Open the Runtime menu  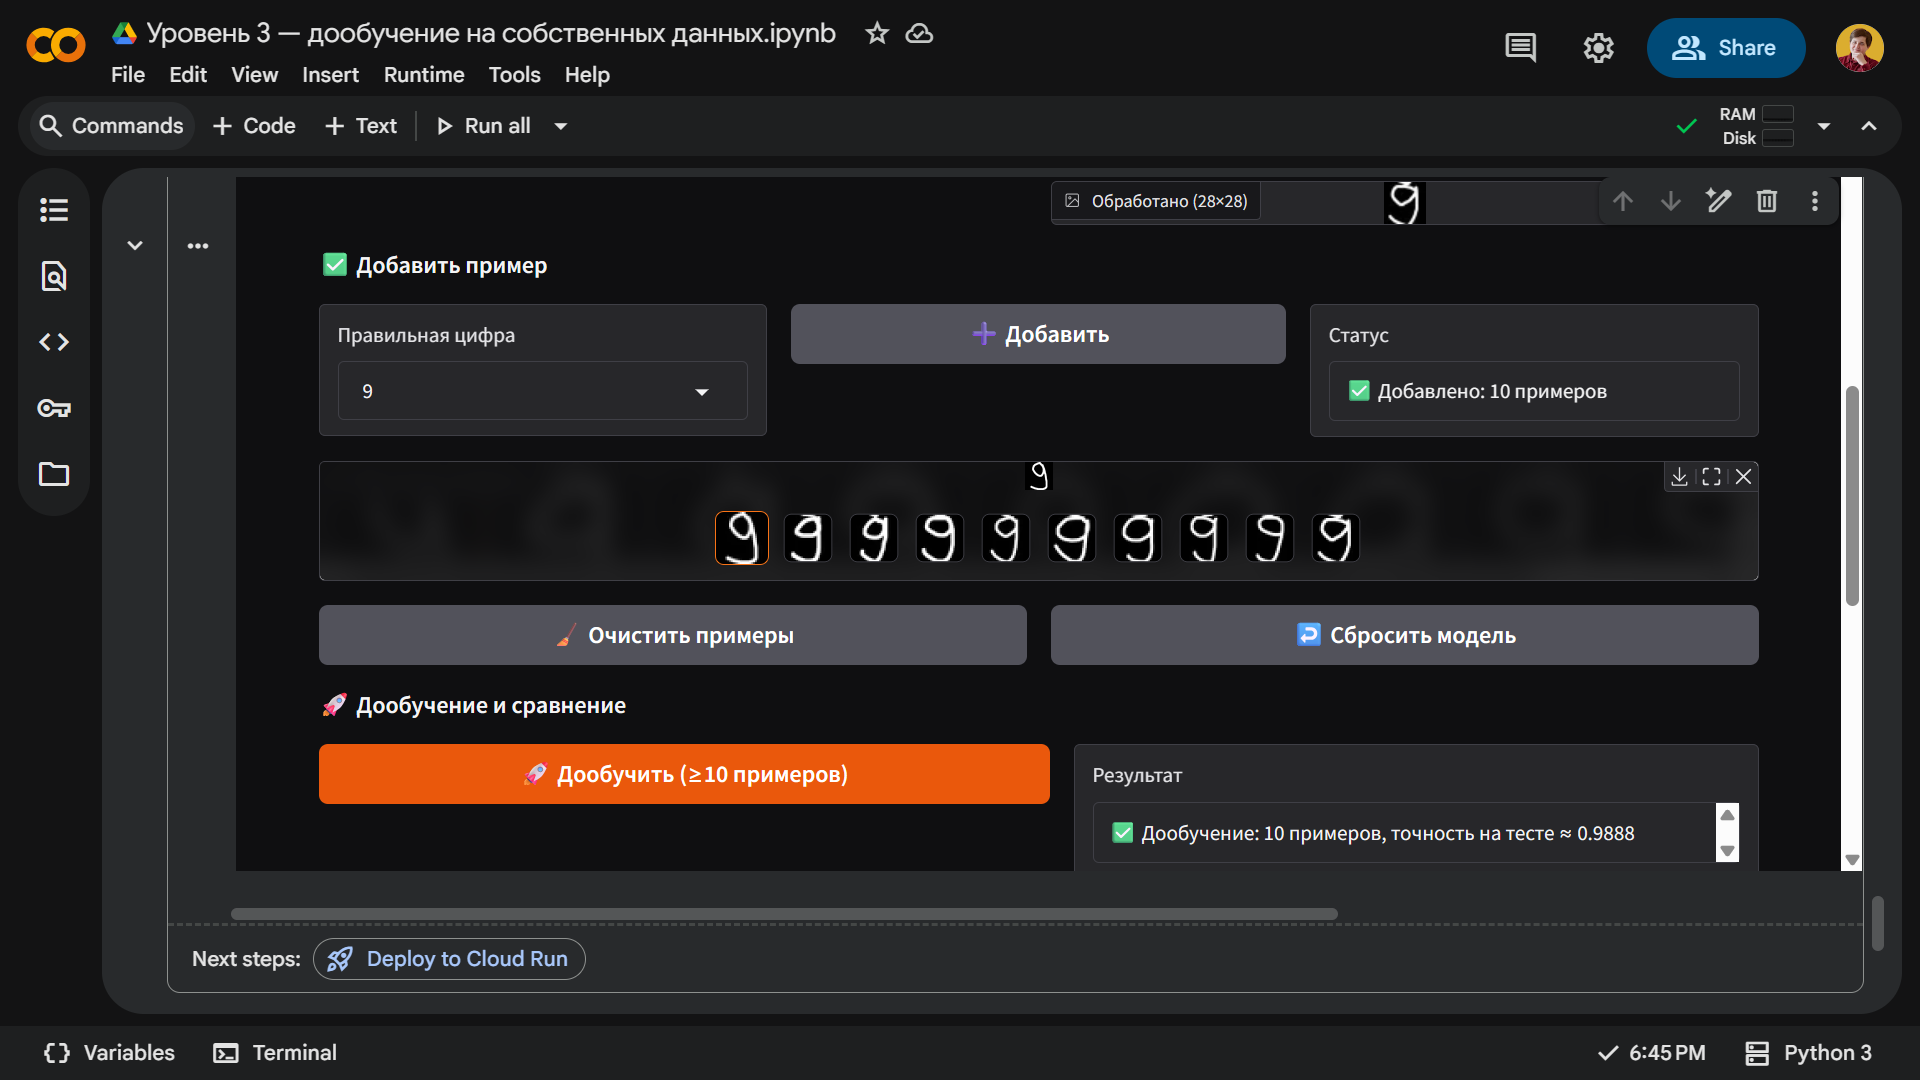(424, 75)
